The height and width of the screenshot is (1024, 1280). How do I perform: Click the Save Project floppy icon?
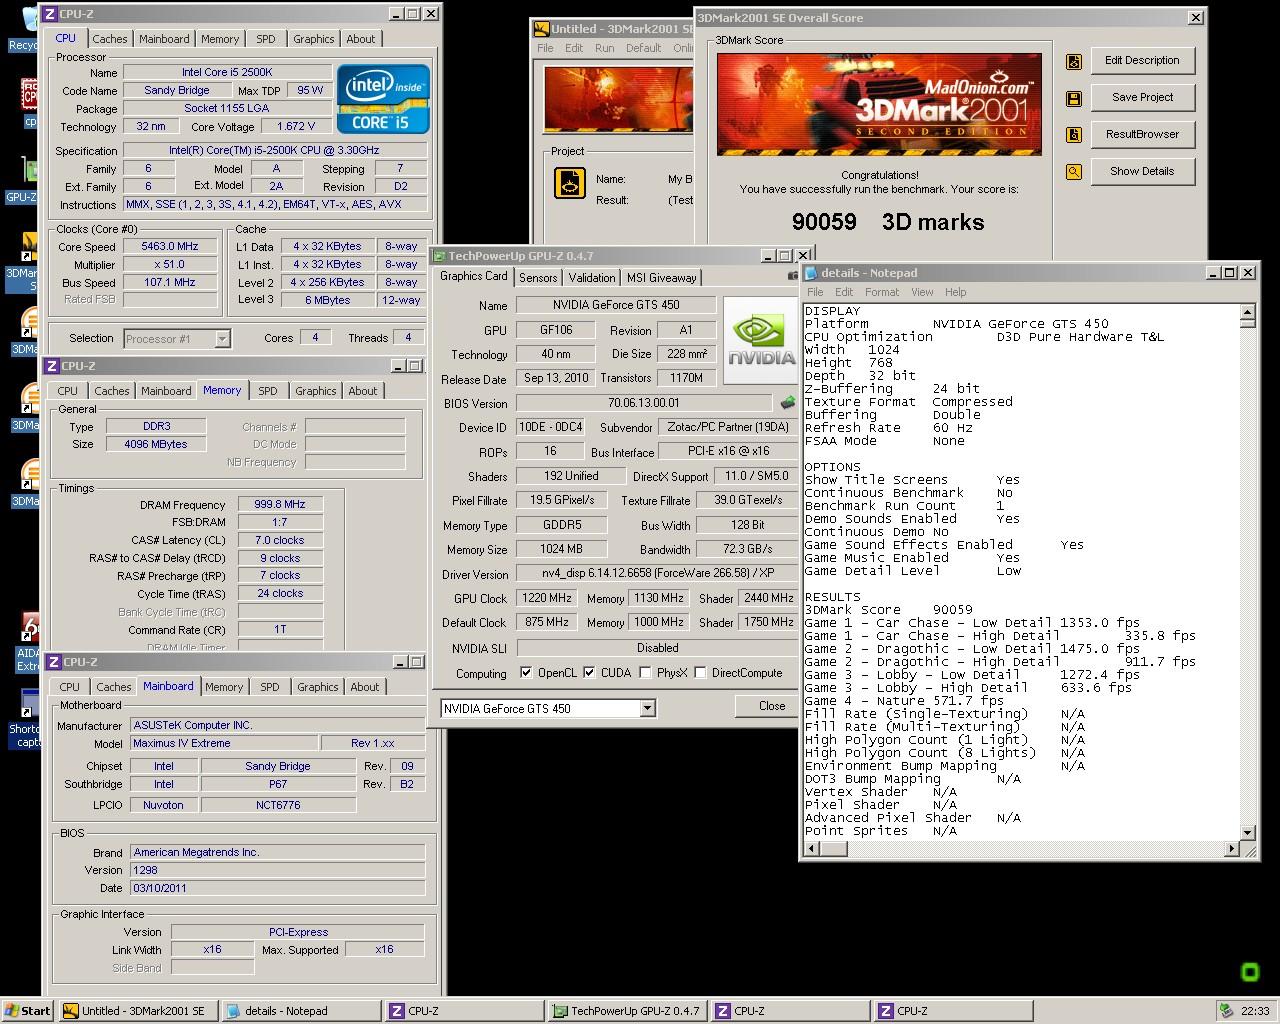(x=1073, y=98)
